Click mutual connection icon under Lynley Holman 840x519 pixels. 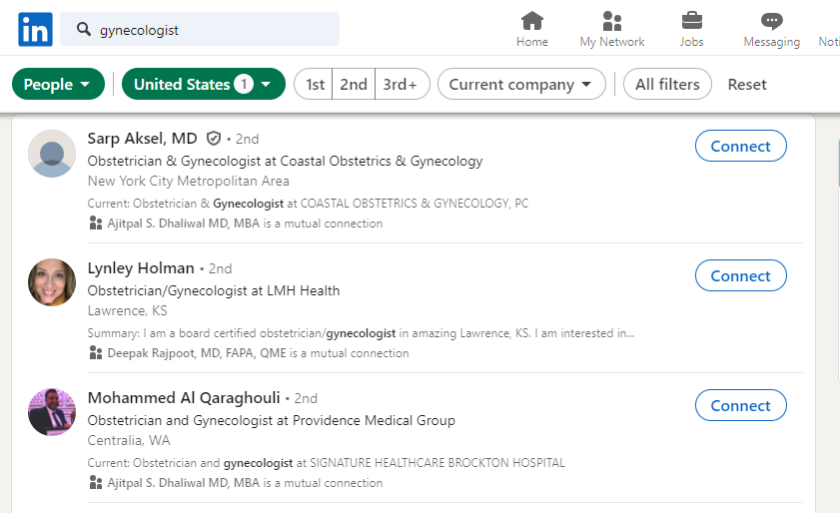[x=95, y=353]
